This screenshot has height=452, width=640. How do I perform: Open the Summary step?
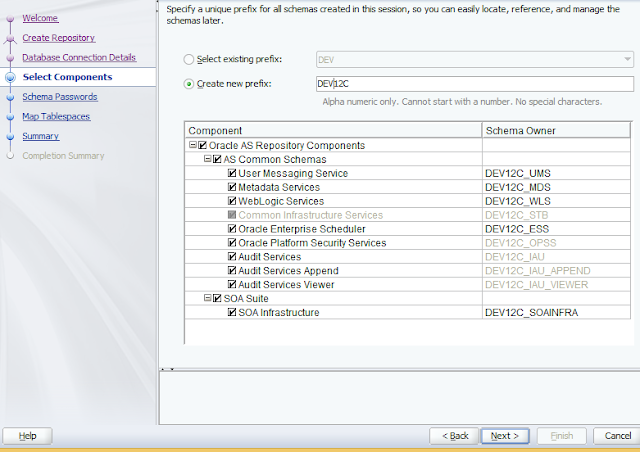41,136
